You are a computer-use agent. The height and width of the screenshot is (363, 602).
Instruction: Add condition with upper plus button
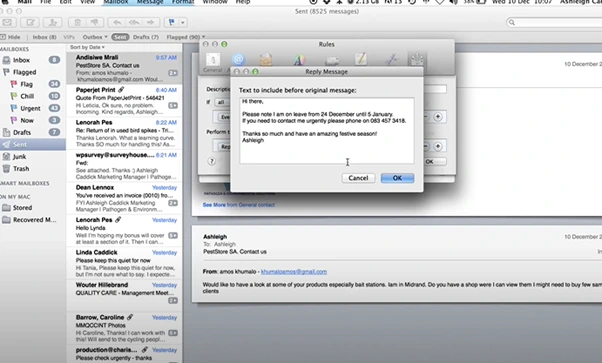[x=438, y=117]
